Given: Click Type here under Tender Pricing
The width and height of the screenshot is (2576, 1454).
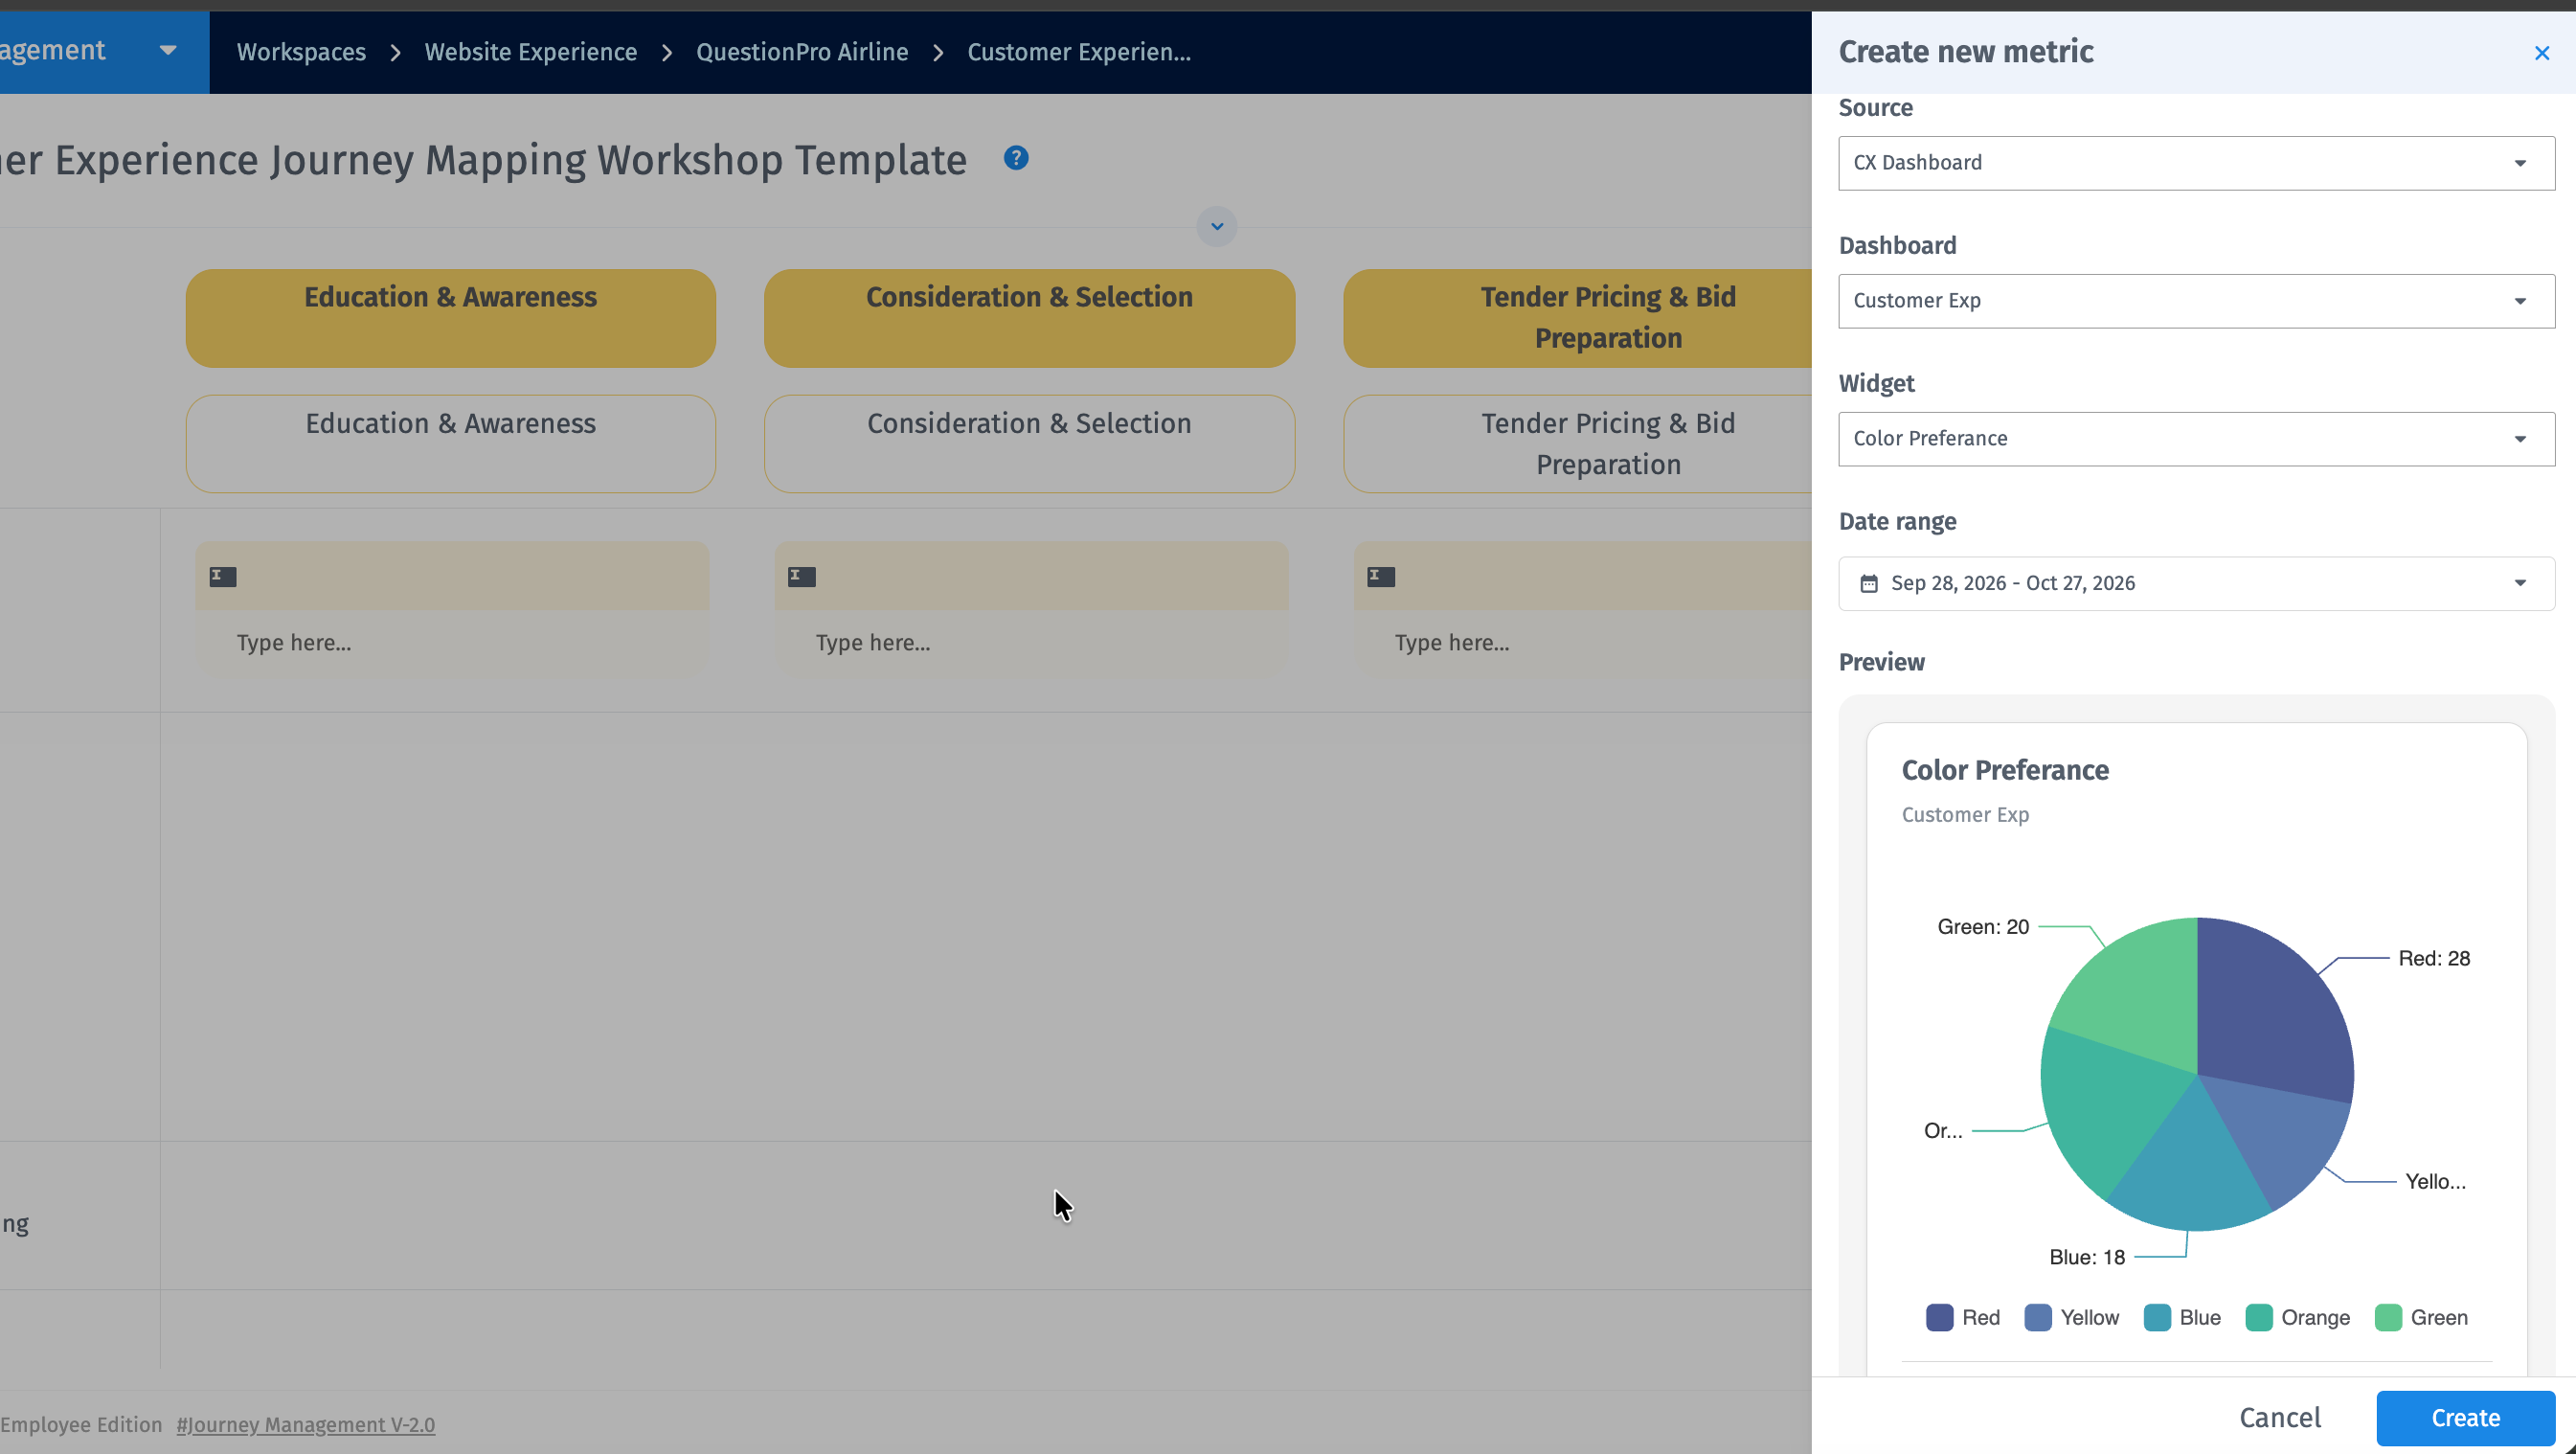Looking at the screenshot, I should point(1452,643).
